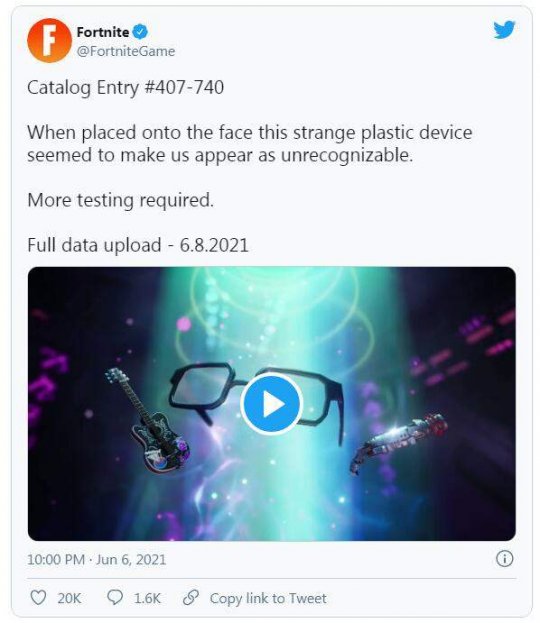The image size is (540, 623).
Task: Open replies via speech bubble icon
Action: (115, 597)
